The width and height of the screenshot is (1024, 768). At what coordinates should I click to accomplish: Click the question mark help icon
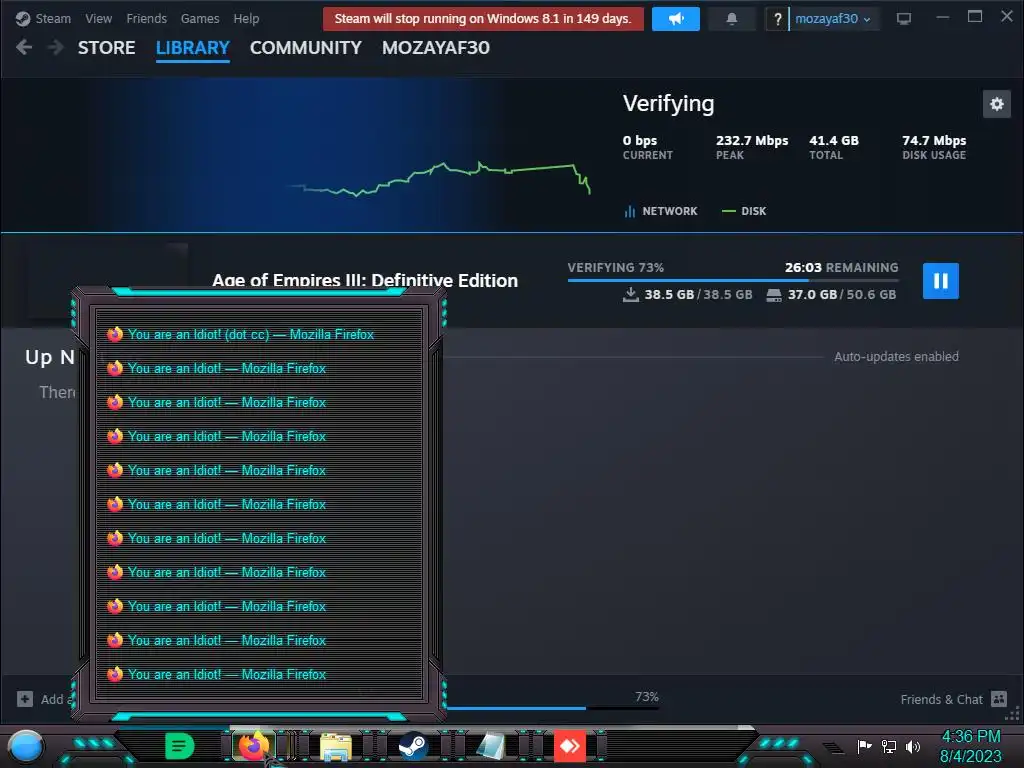click(777, 19)
